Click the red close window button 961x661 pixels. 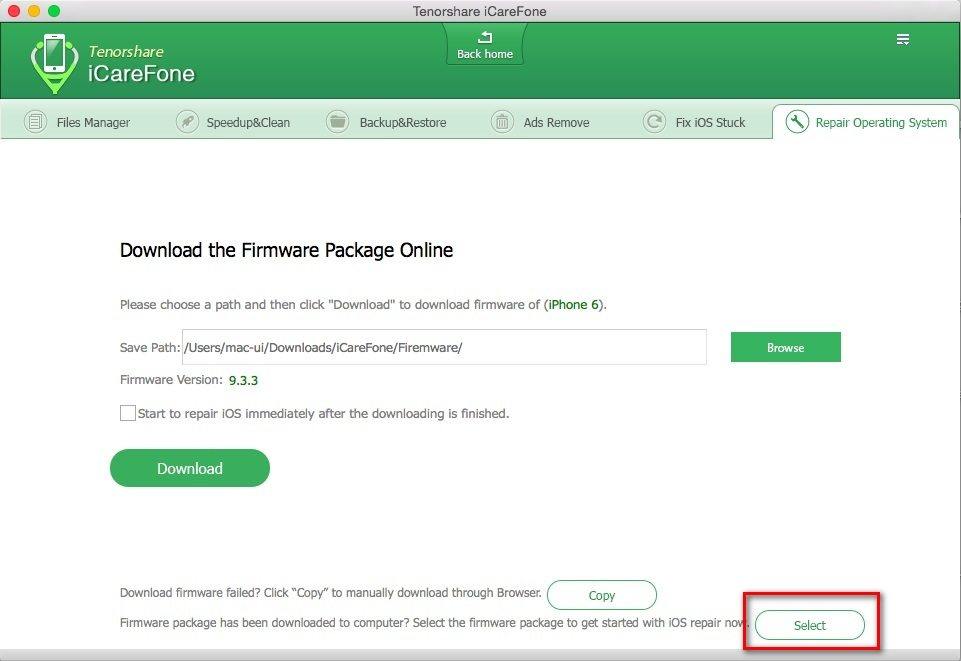14,11
